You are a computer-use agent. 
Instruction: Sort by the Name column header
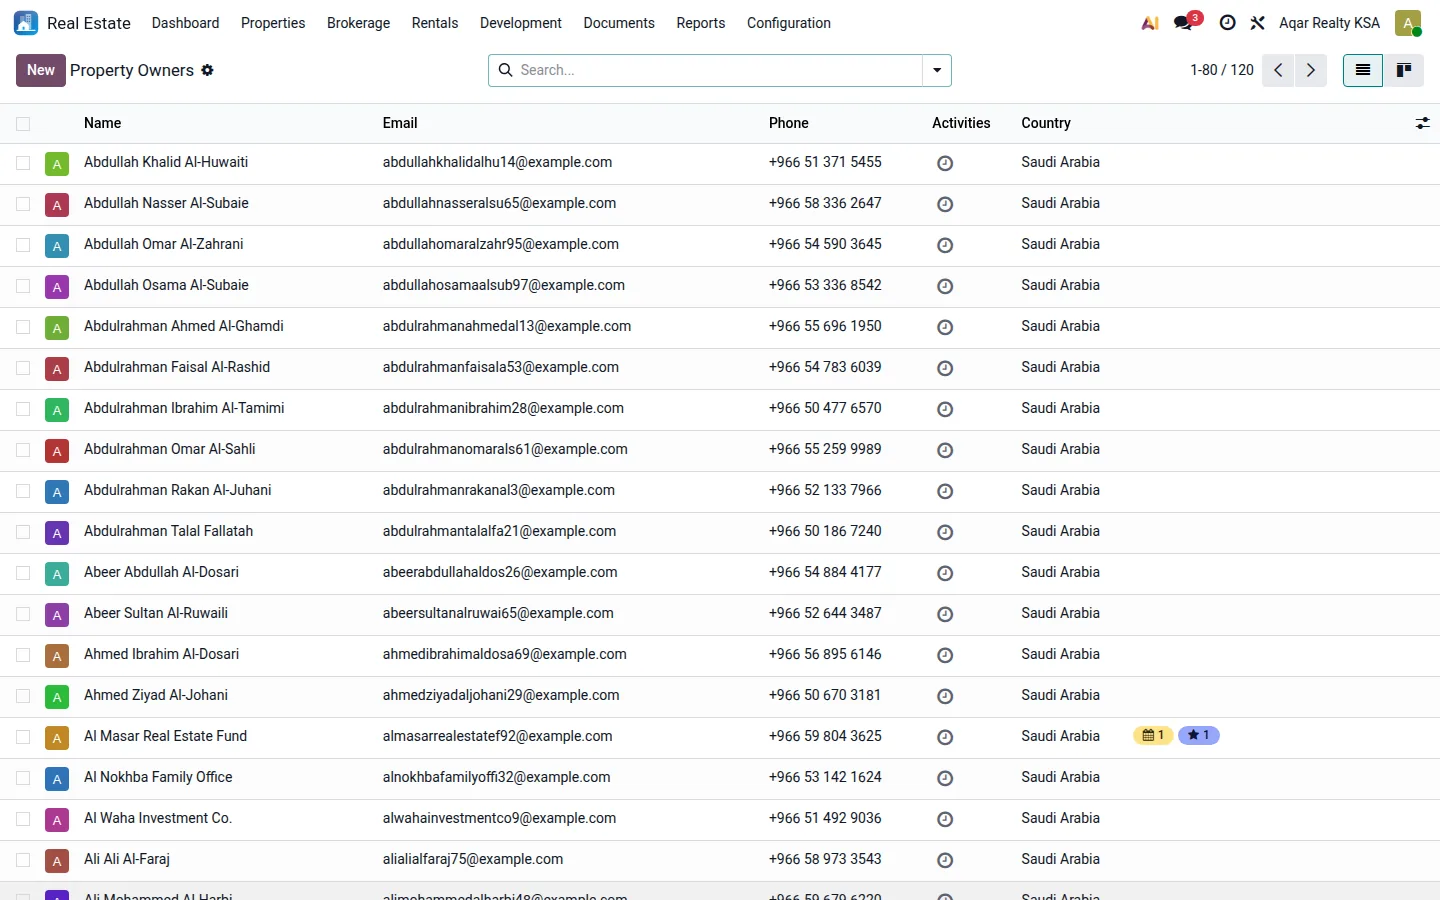point(102,123)
